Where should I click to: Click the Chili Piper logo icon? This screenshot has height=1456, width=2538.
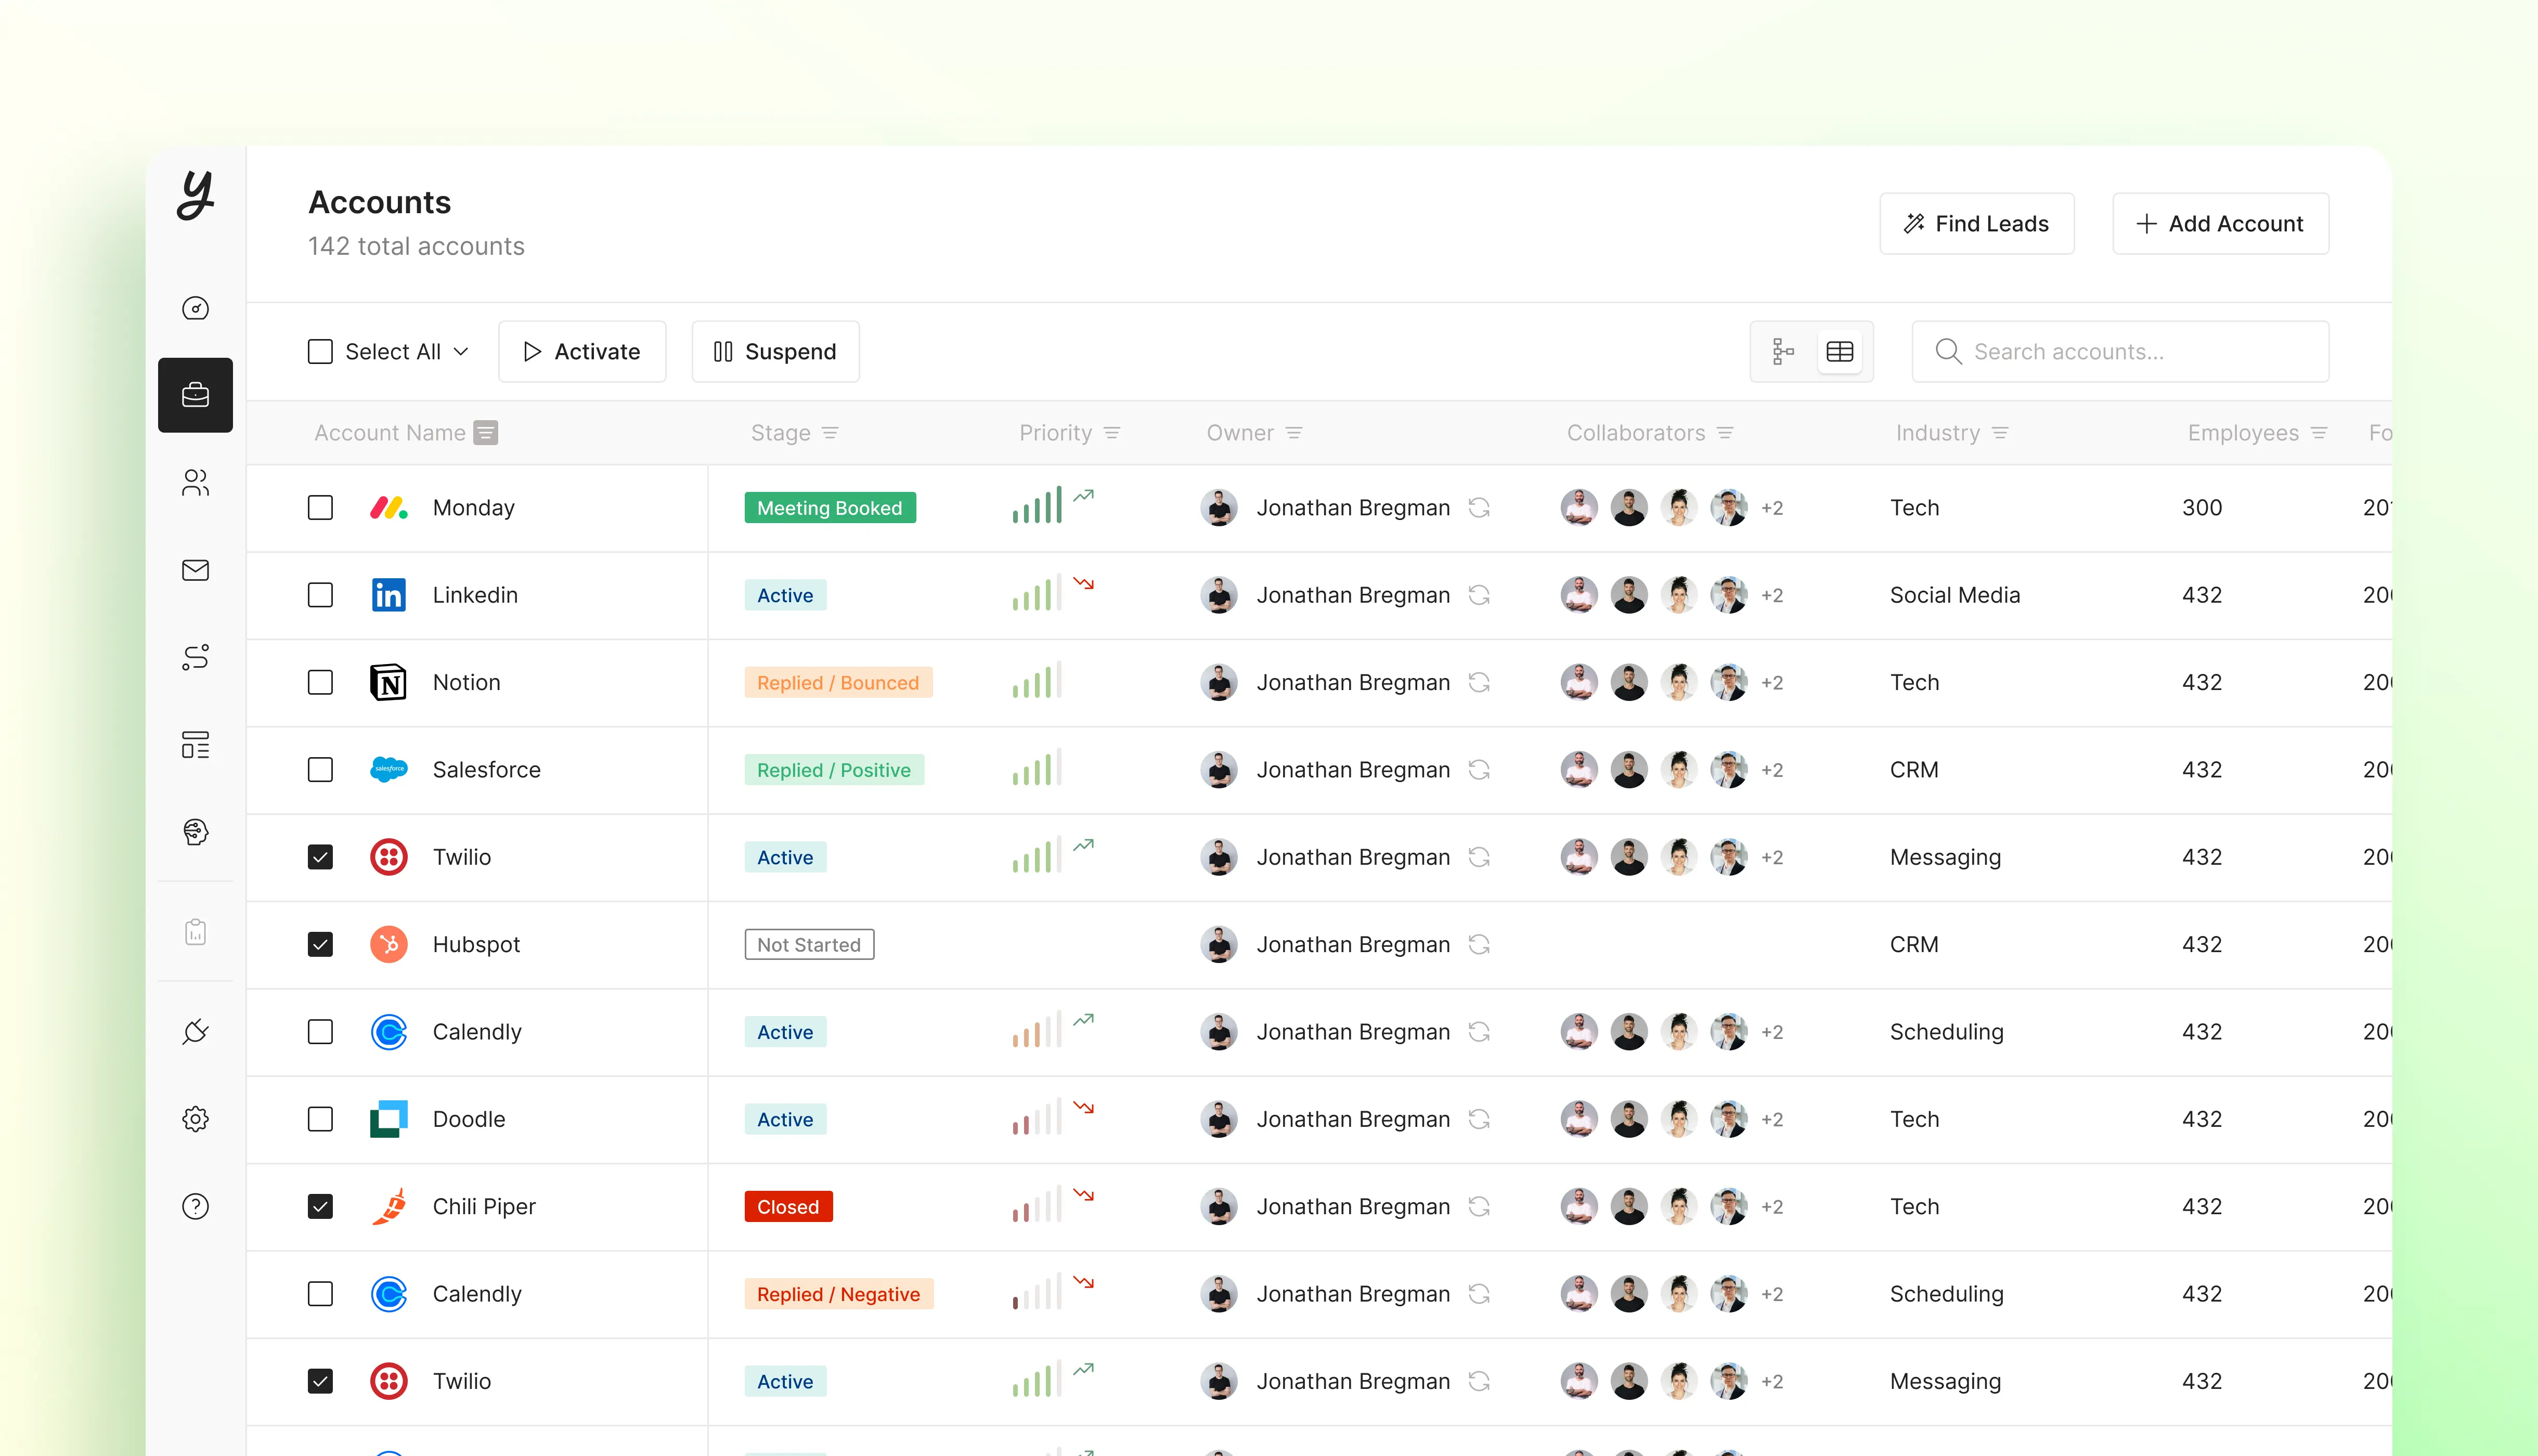389,1206
